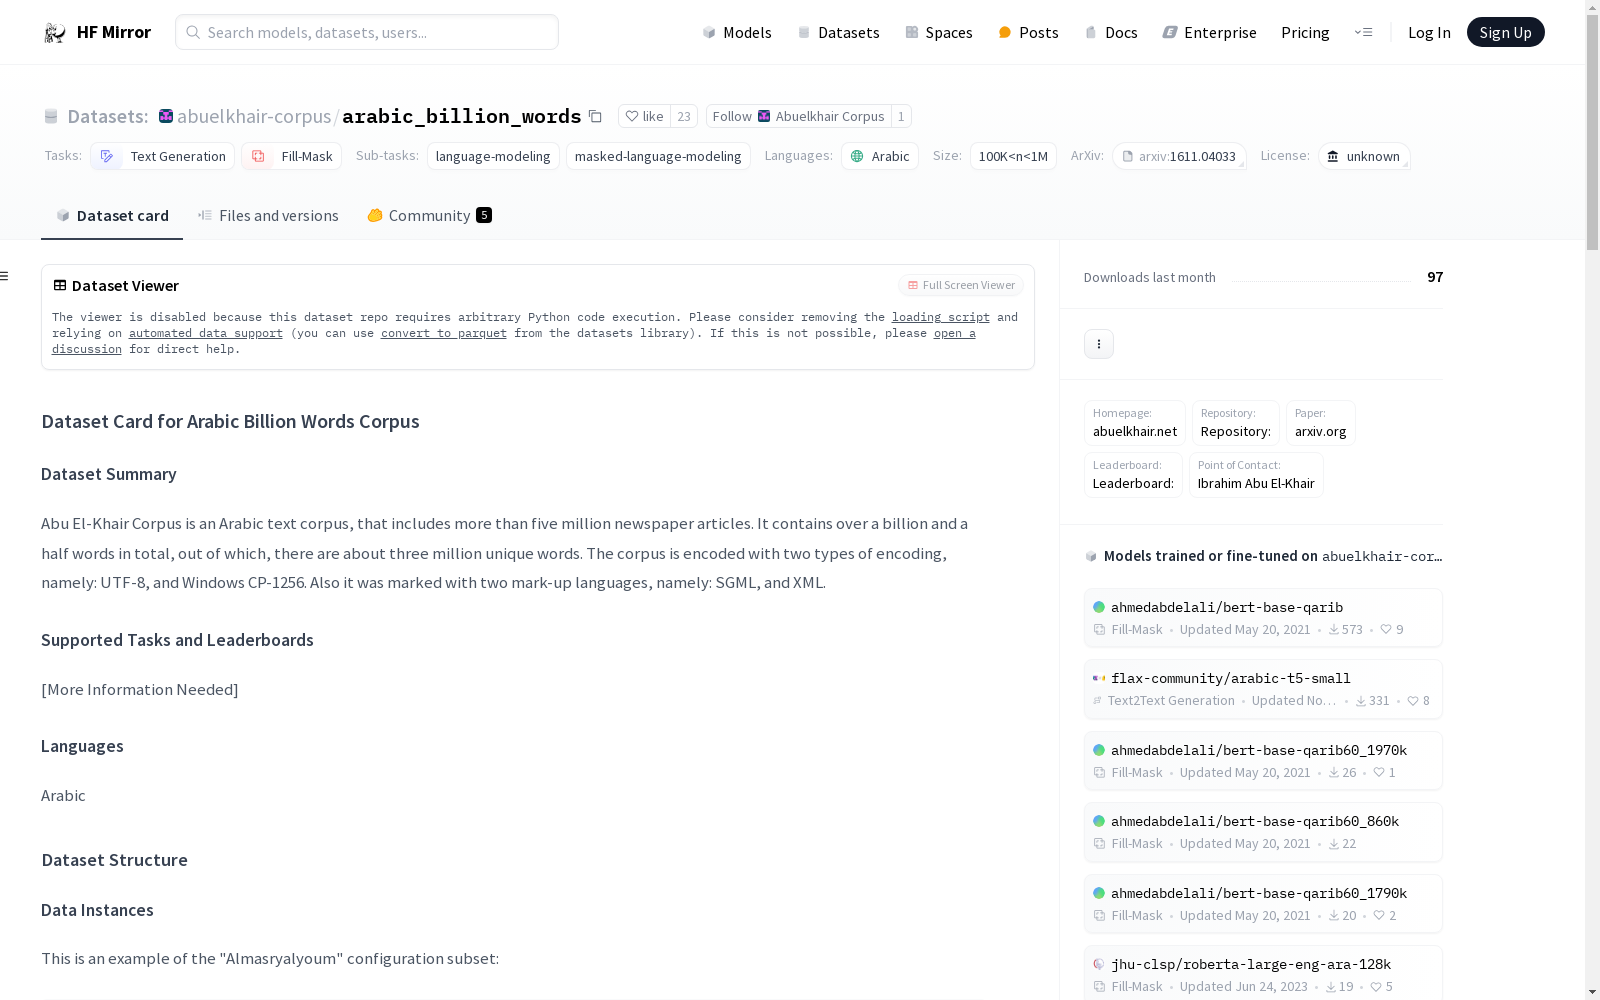Click the Datasets: breadcrumb label

pos(108,116)
